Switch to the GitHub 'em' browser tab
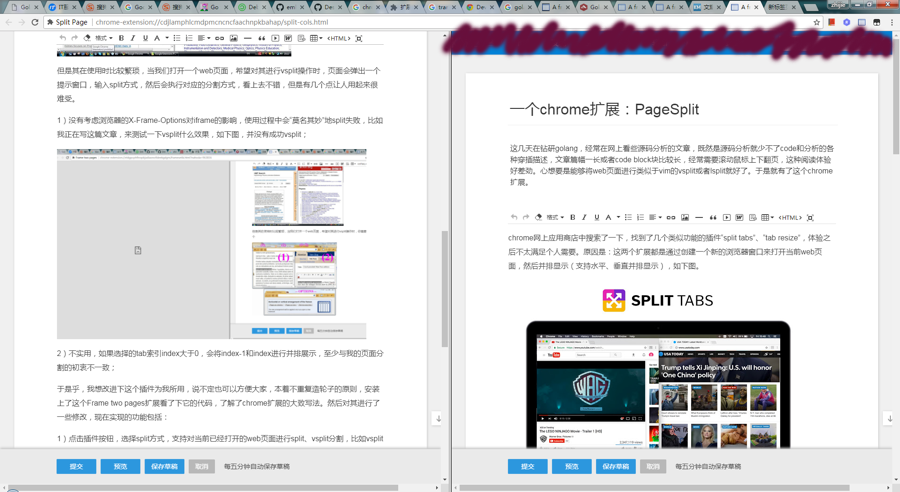The image size is (900, 492). tap(289, 7)
